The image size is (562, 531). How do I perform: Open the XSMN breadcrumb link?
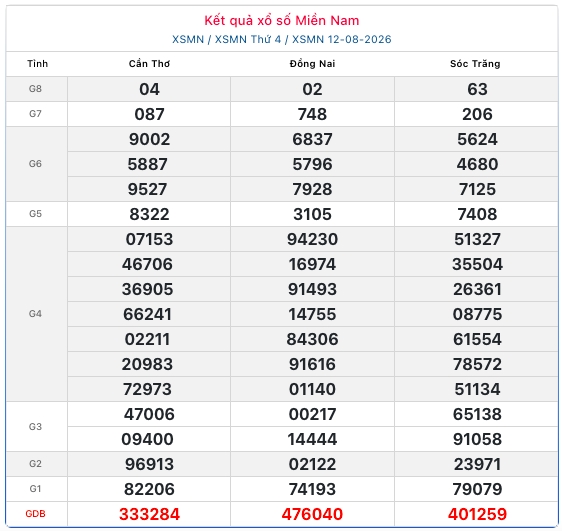tap(188, 39)
